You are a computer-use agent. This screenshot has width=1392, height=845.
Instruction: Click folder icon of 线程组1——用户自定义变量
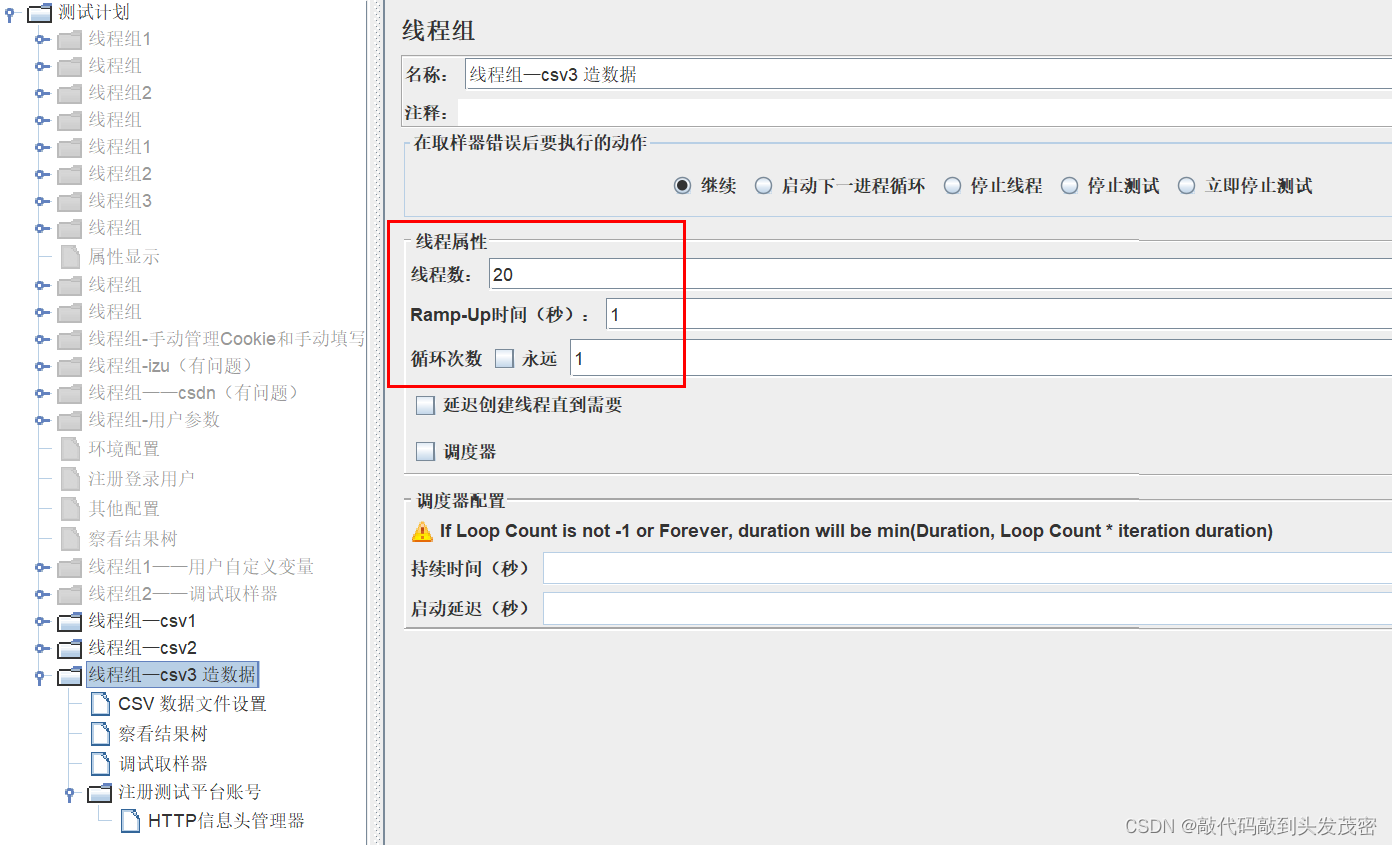(x=69, y=568)
